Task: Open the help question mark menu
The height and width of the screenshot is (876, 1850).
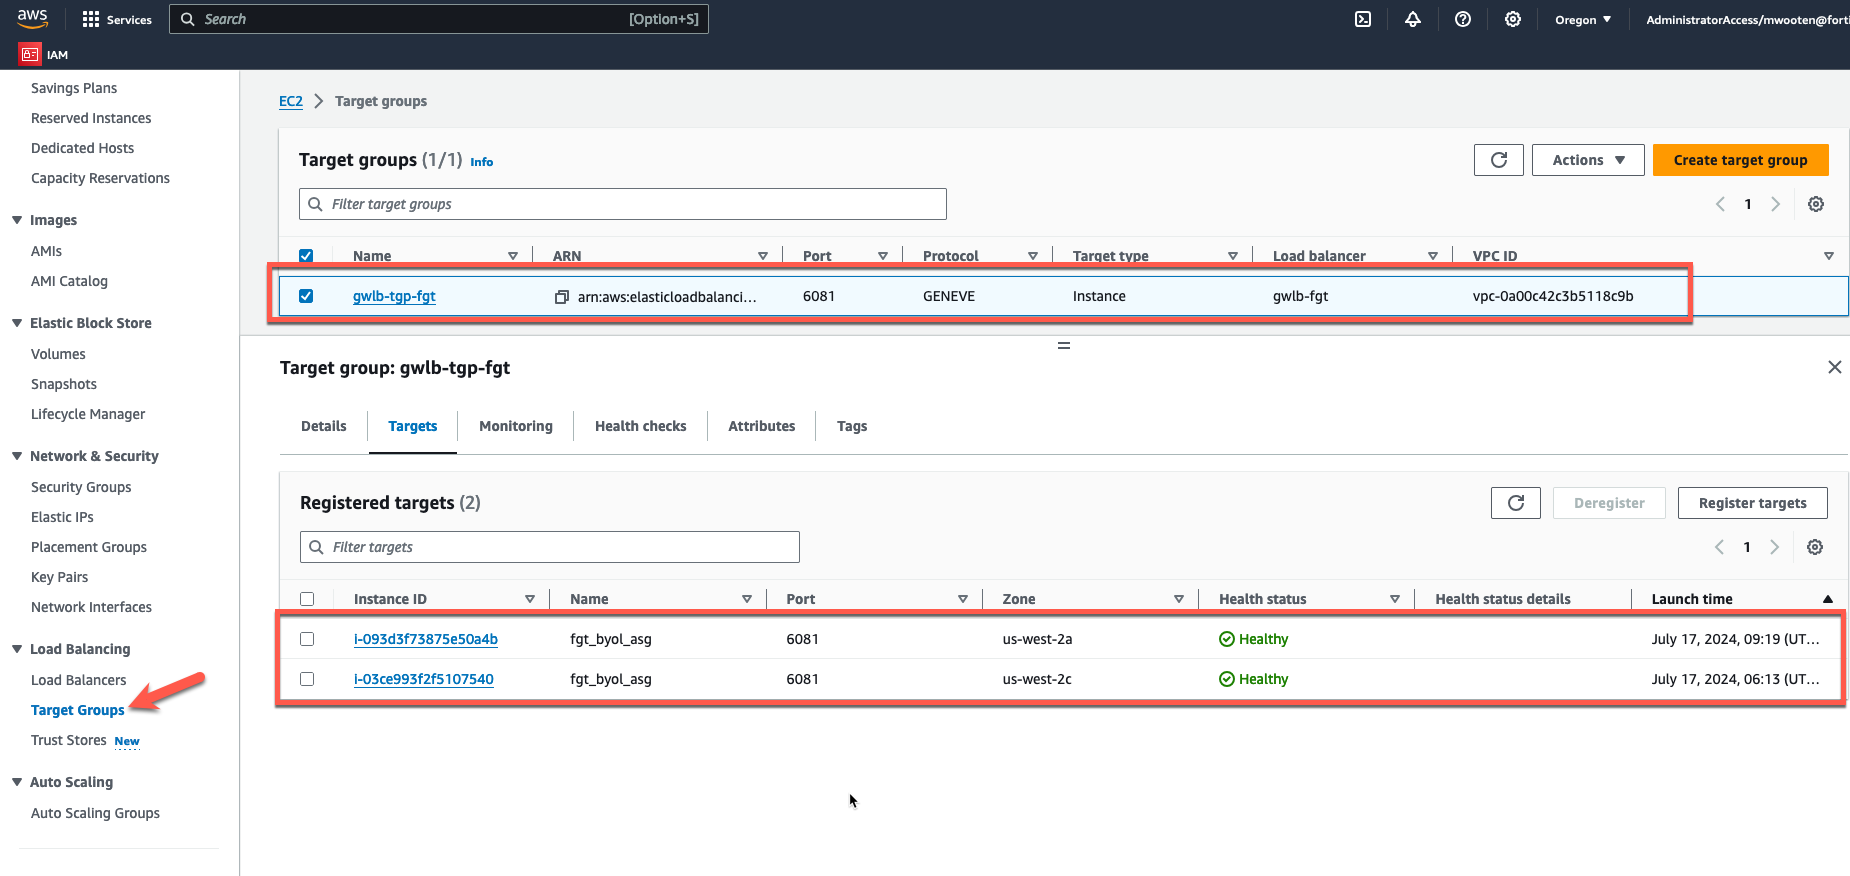Action: click(x=1463, y=19)
